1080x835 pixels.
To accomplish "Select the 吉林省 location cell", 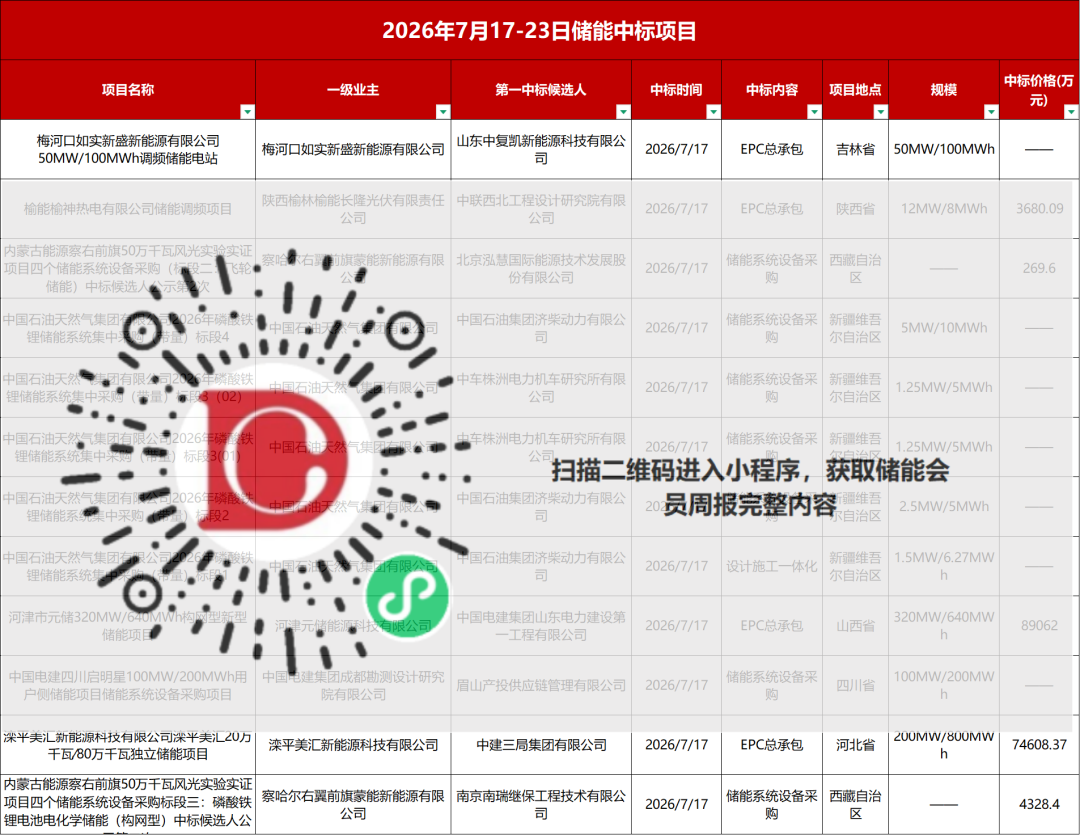I will pyautogui.click(x=855, y=150).
